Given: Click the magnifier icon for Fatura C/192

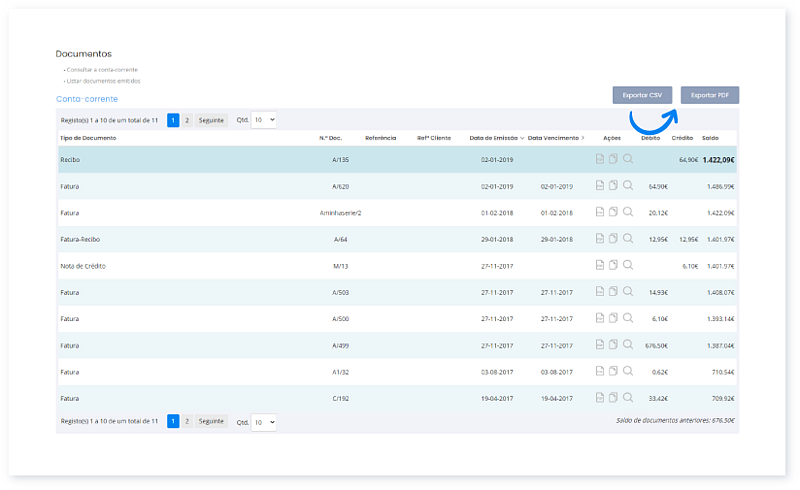Looking at the screenshot, I should pyautogui.click(x=628, y=397).
